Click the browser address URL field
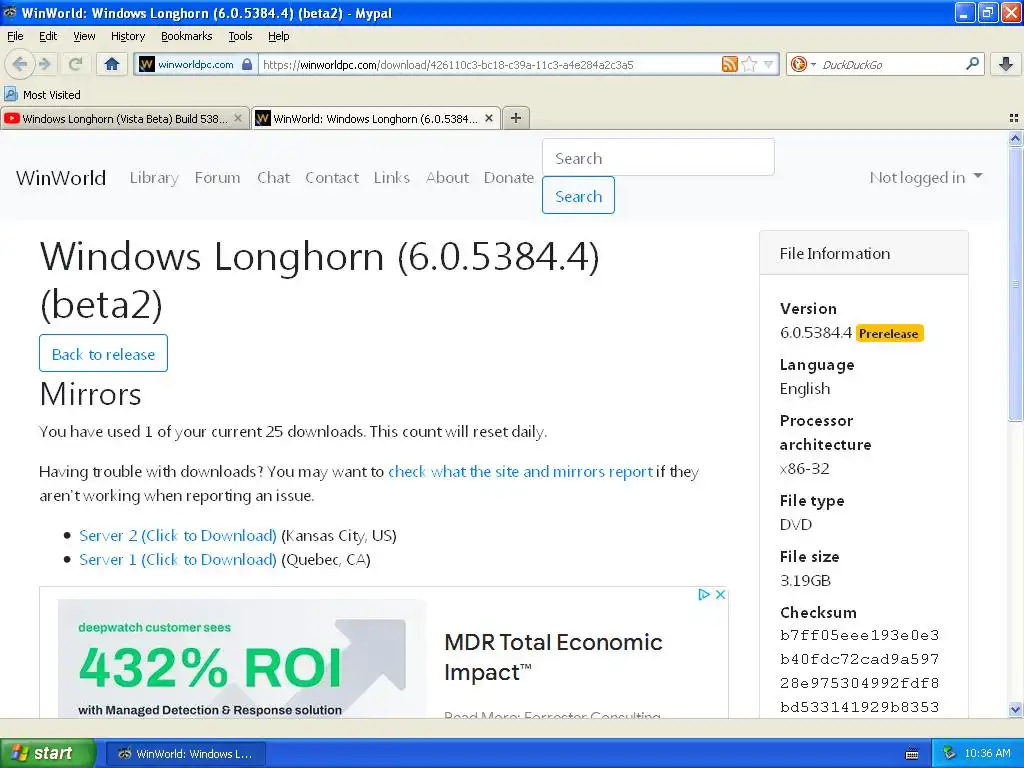 [x=490, y=64]
